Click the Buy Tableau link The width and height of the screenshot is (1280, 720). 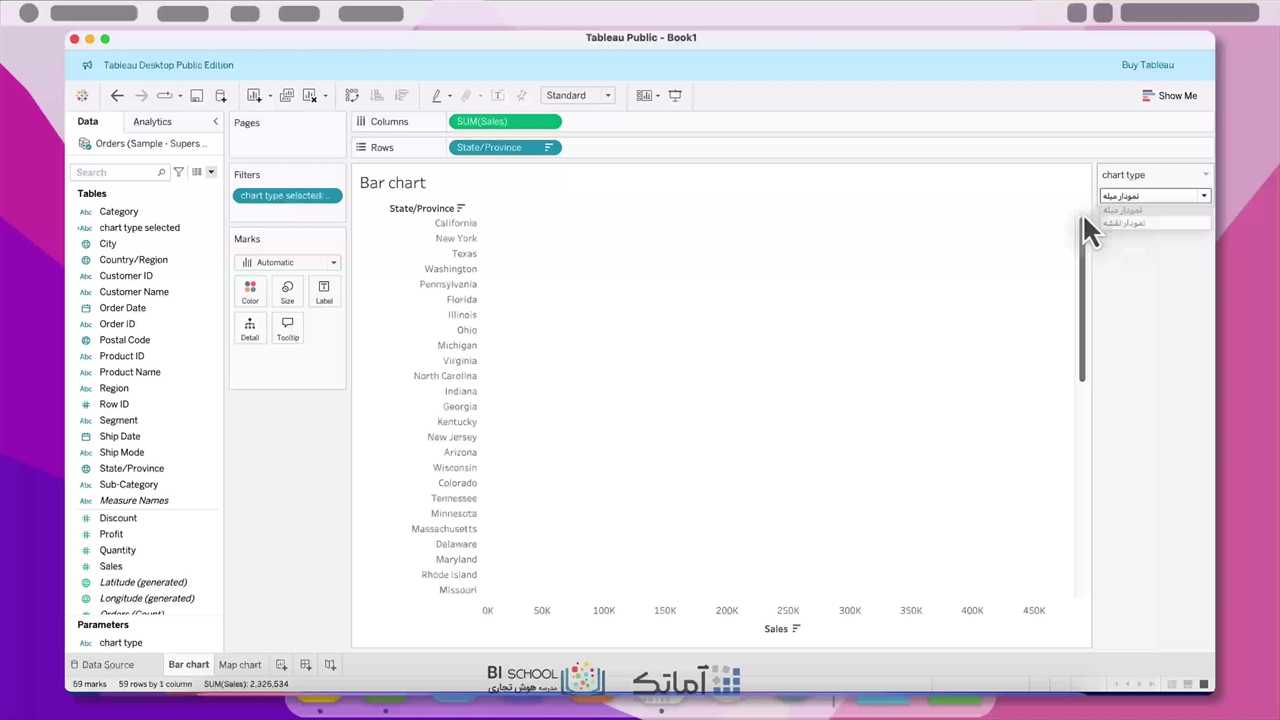pos(1147,65)
